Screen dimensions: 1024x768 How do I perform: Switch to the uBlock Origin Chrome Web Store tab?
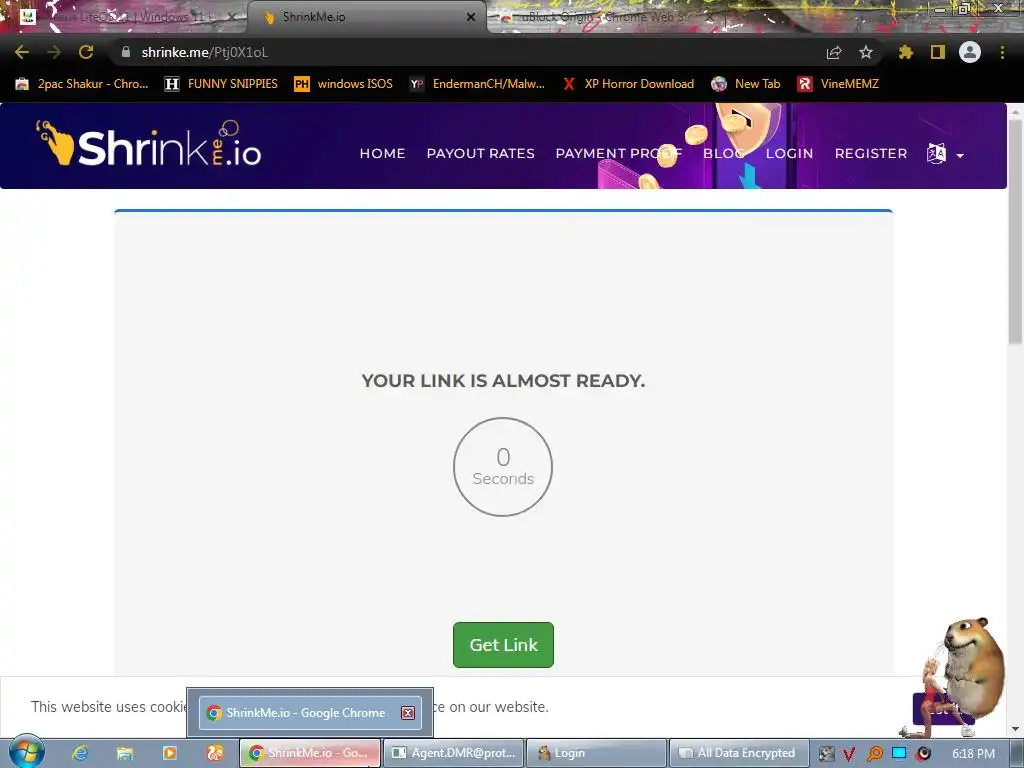604,17
